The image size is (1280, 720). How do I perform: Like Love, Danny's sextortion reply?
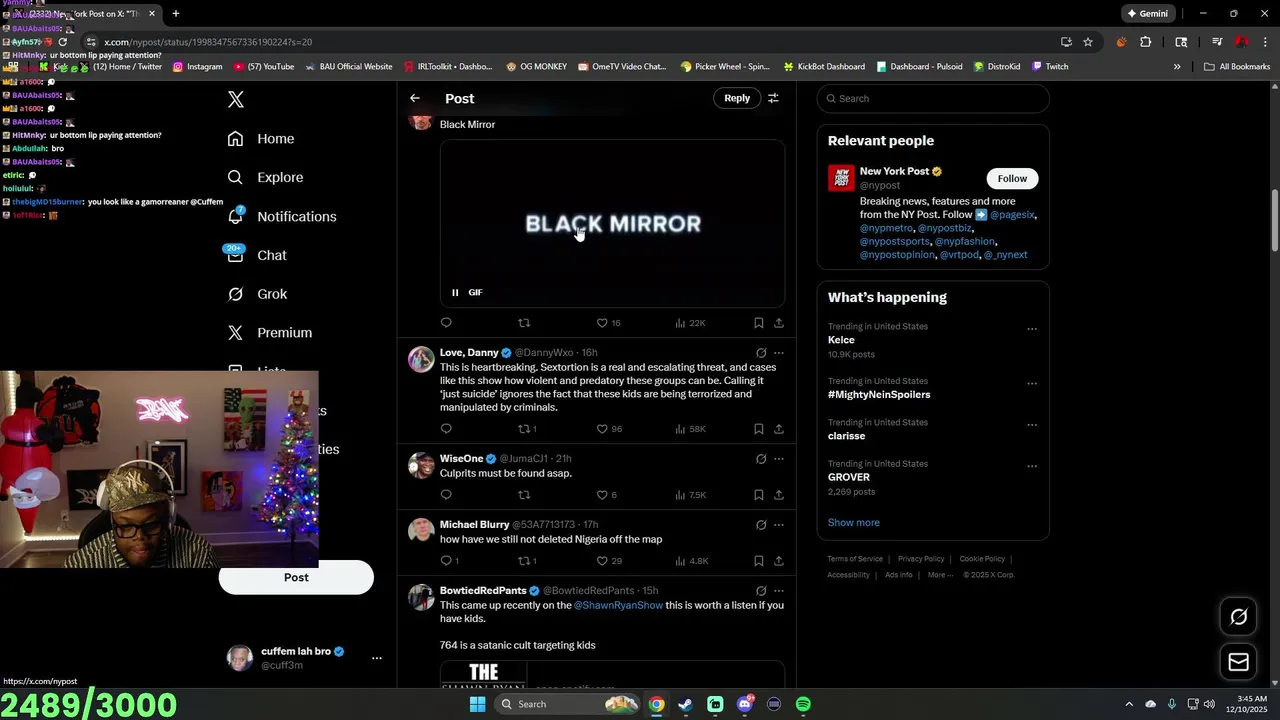(x=602, y=429)
